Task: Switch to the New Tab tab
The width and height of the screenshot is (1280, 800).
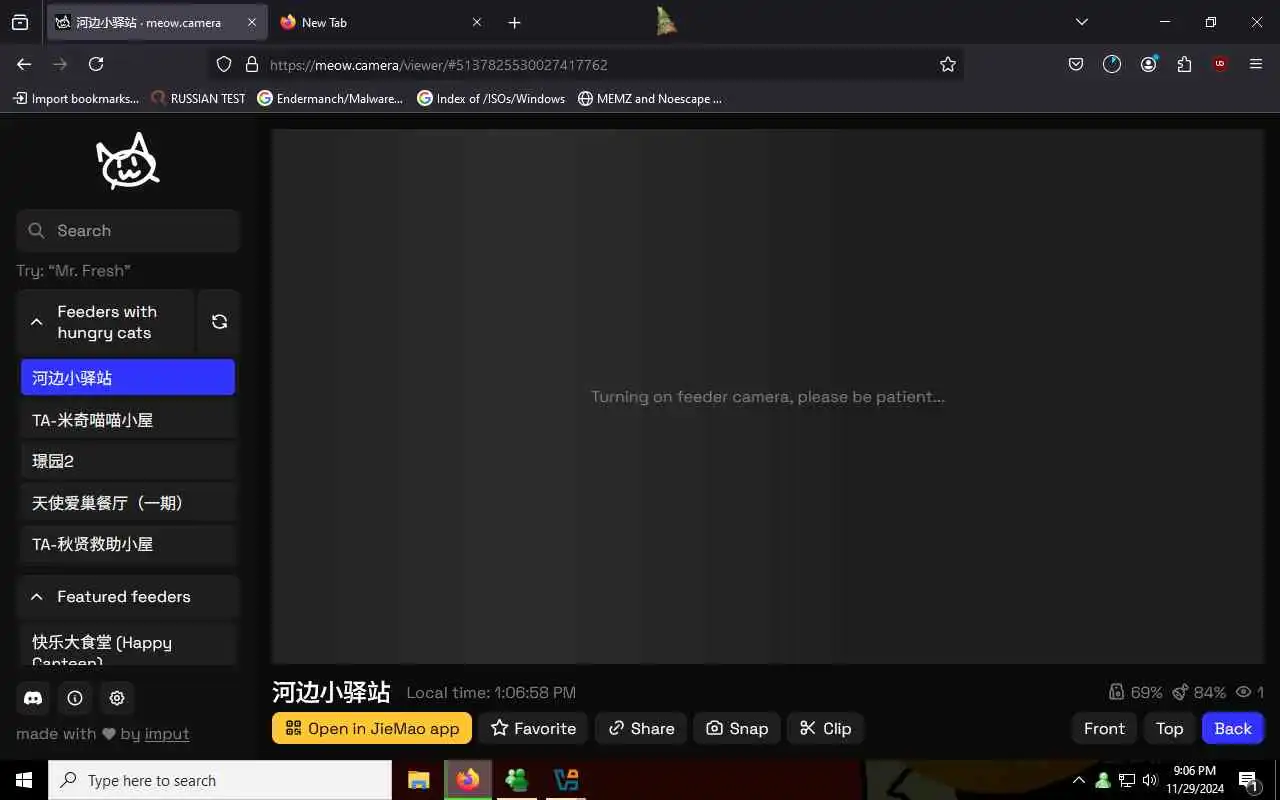Action: pyautogui.click(x=383, y=22)
